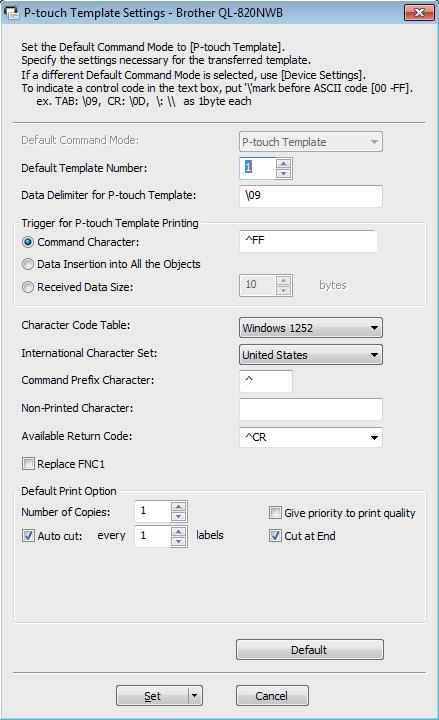
Task: Click the Received Data Size bytes field
Action: pos(258,285)
